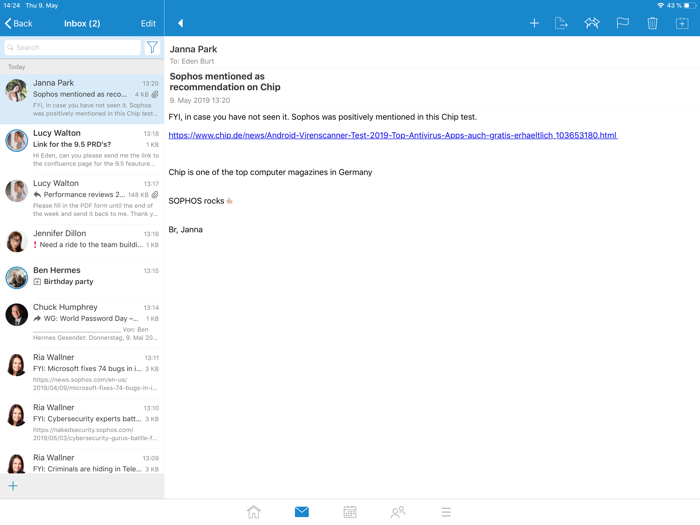The image size is (700, 525).
Task: Click forwarded arrow icon on World Password Day
Action: pyautogui.click(x=37, y=318)
